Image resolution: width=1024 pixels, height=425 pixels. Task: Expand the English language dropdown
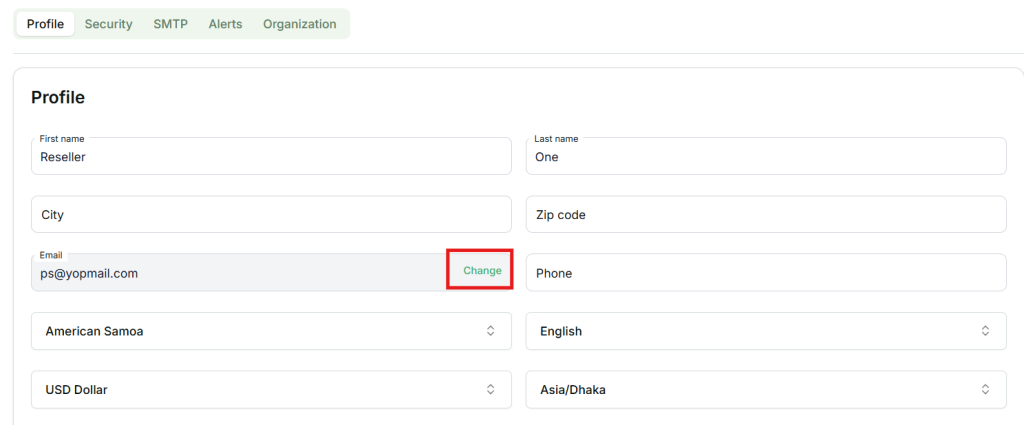[x=765, y=331]
